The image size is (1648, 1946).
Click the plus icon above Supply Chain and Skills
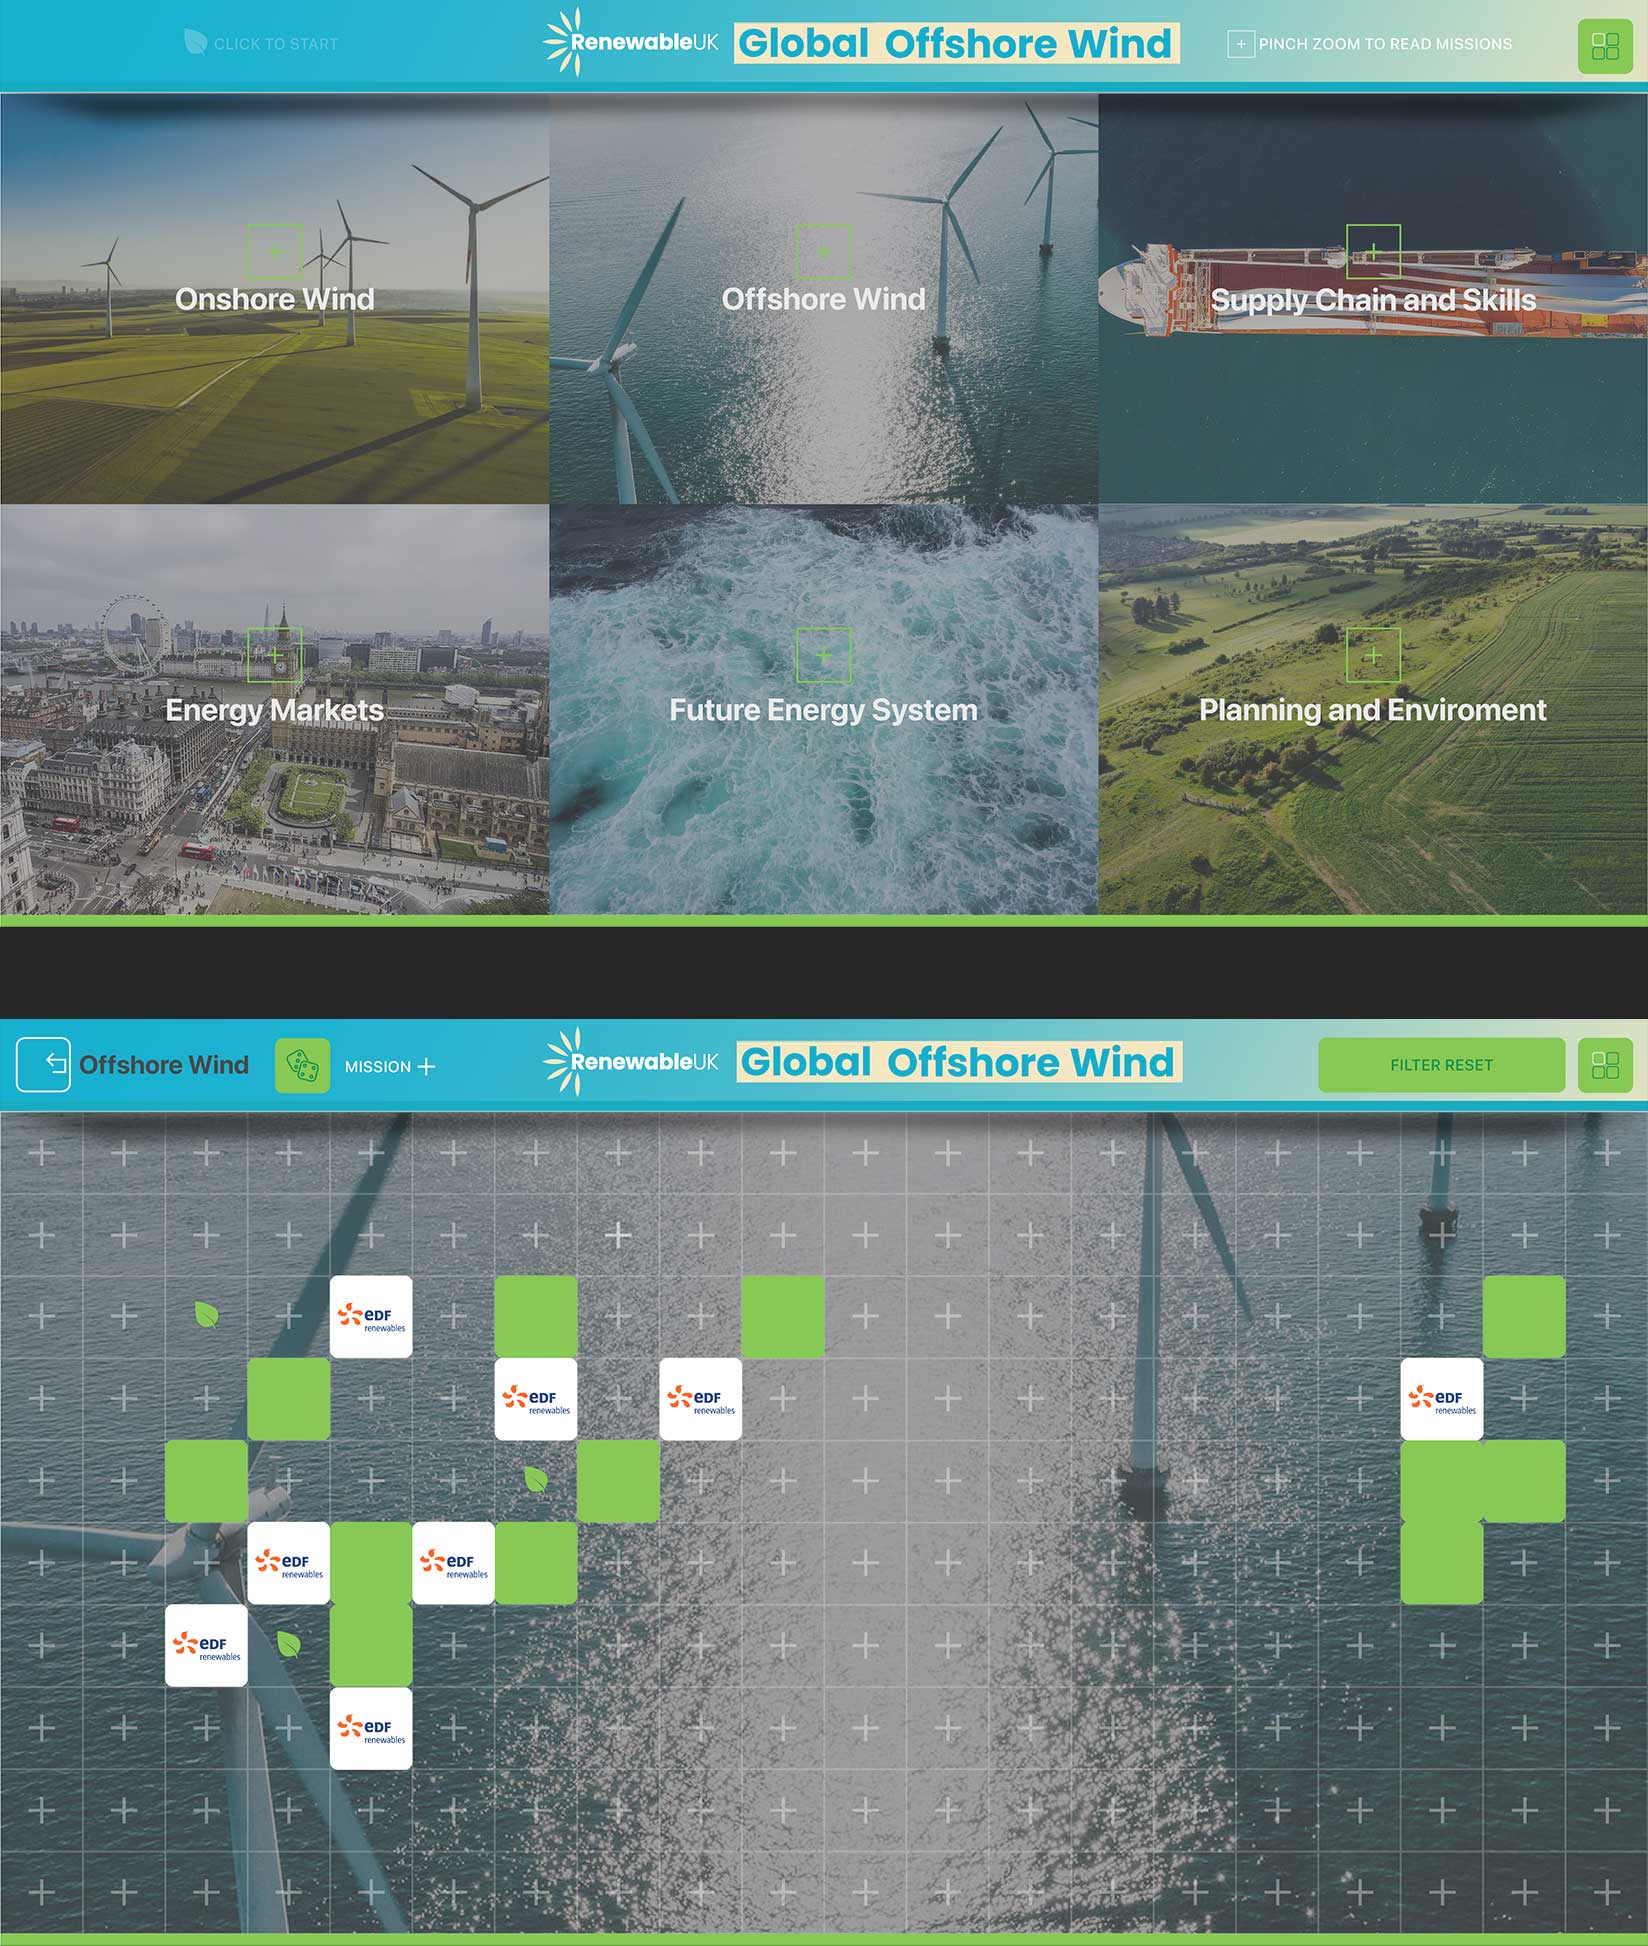[1372, 251]
